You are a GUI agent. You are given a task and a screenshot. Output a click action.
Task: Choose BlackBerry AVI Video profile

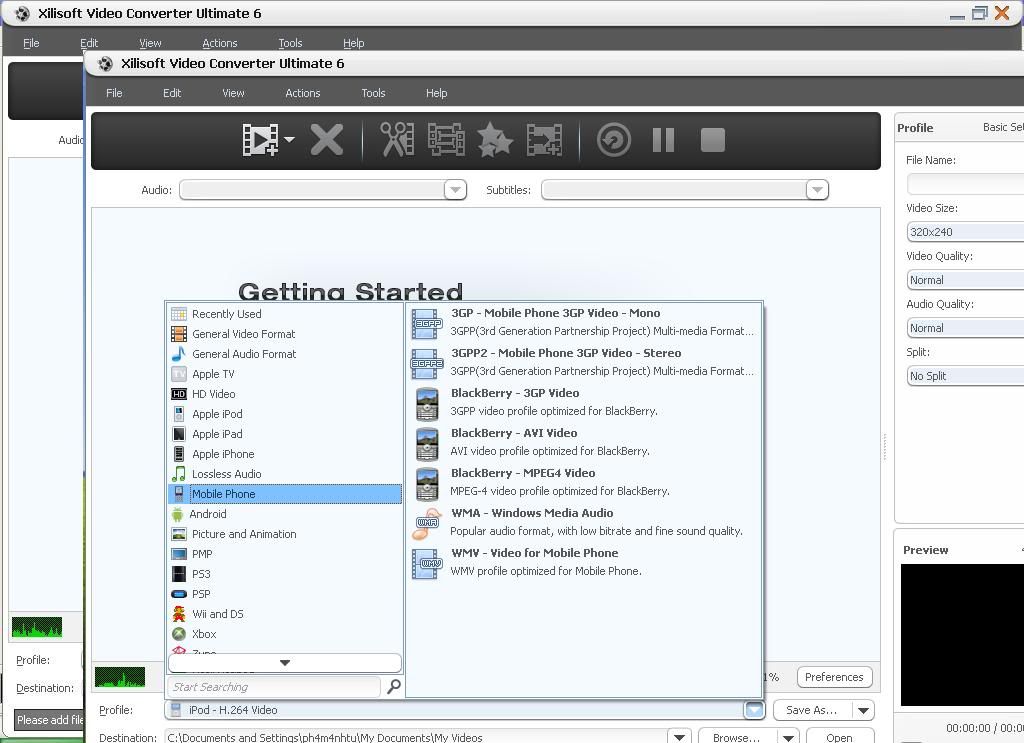[x=584, y=442]
